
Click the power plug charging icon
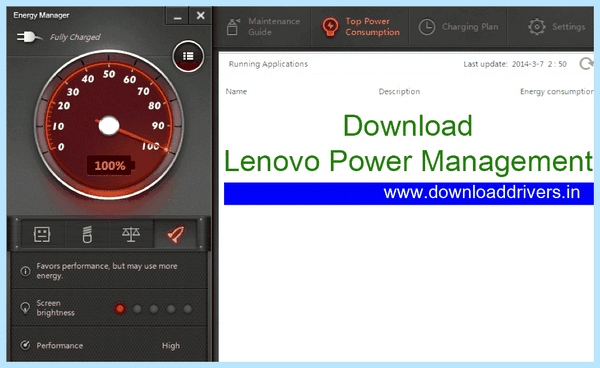pyautogui.click(x=29, y=37)
